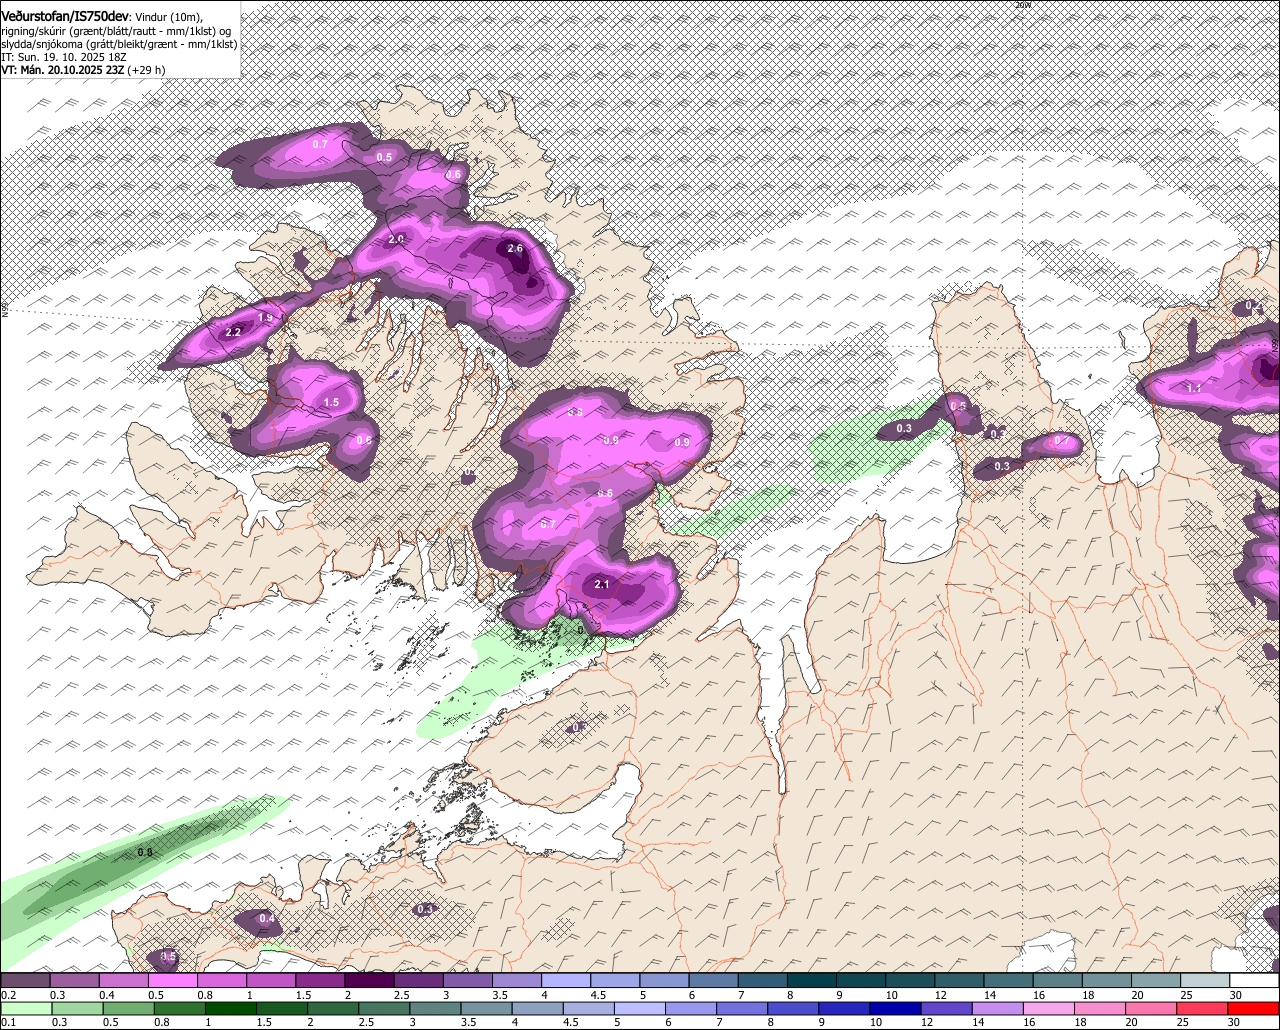This screenshot has width=1280, height=1030.
Task: Click the top-row legend label 3.5
Action: tap(500, 995)
